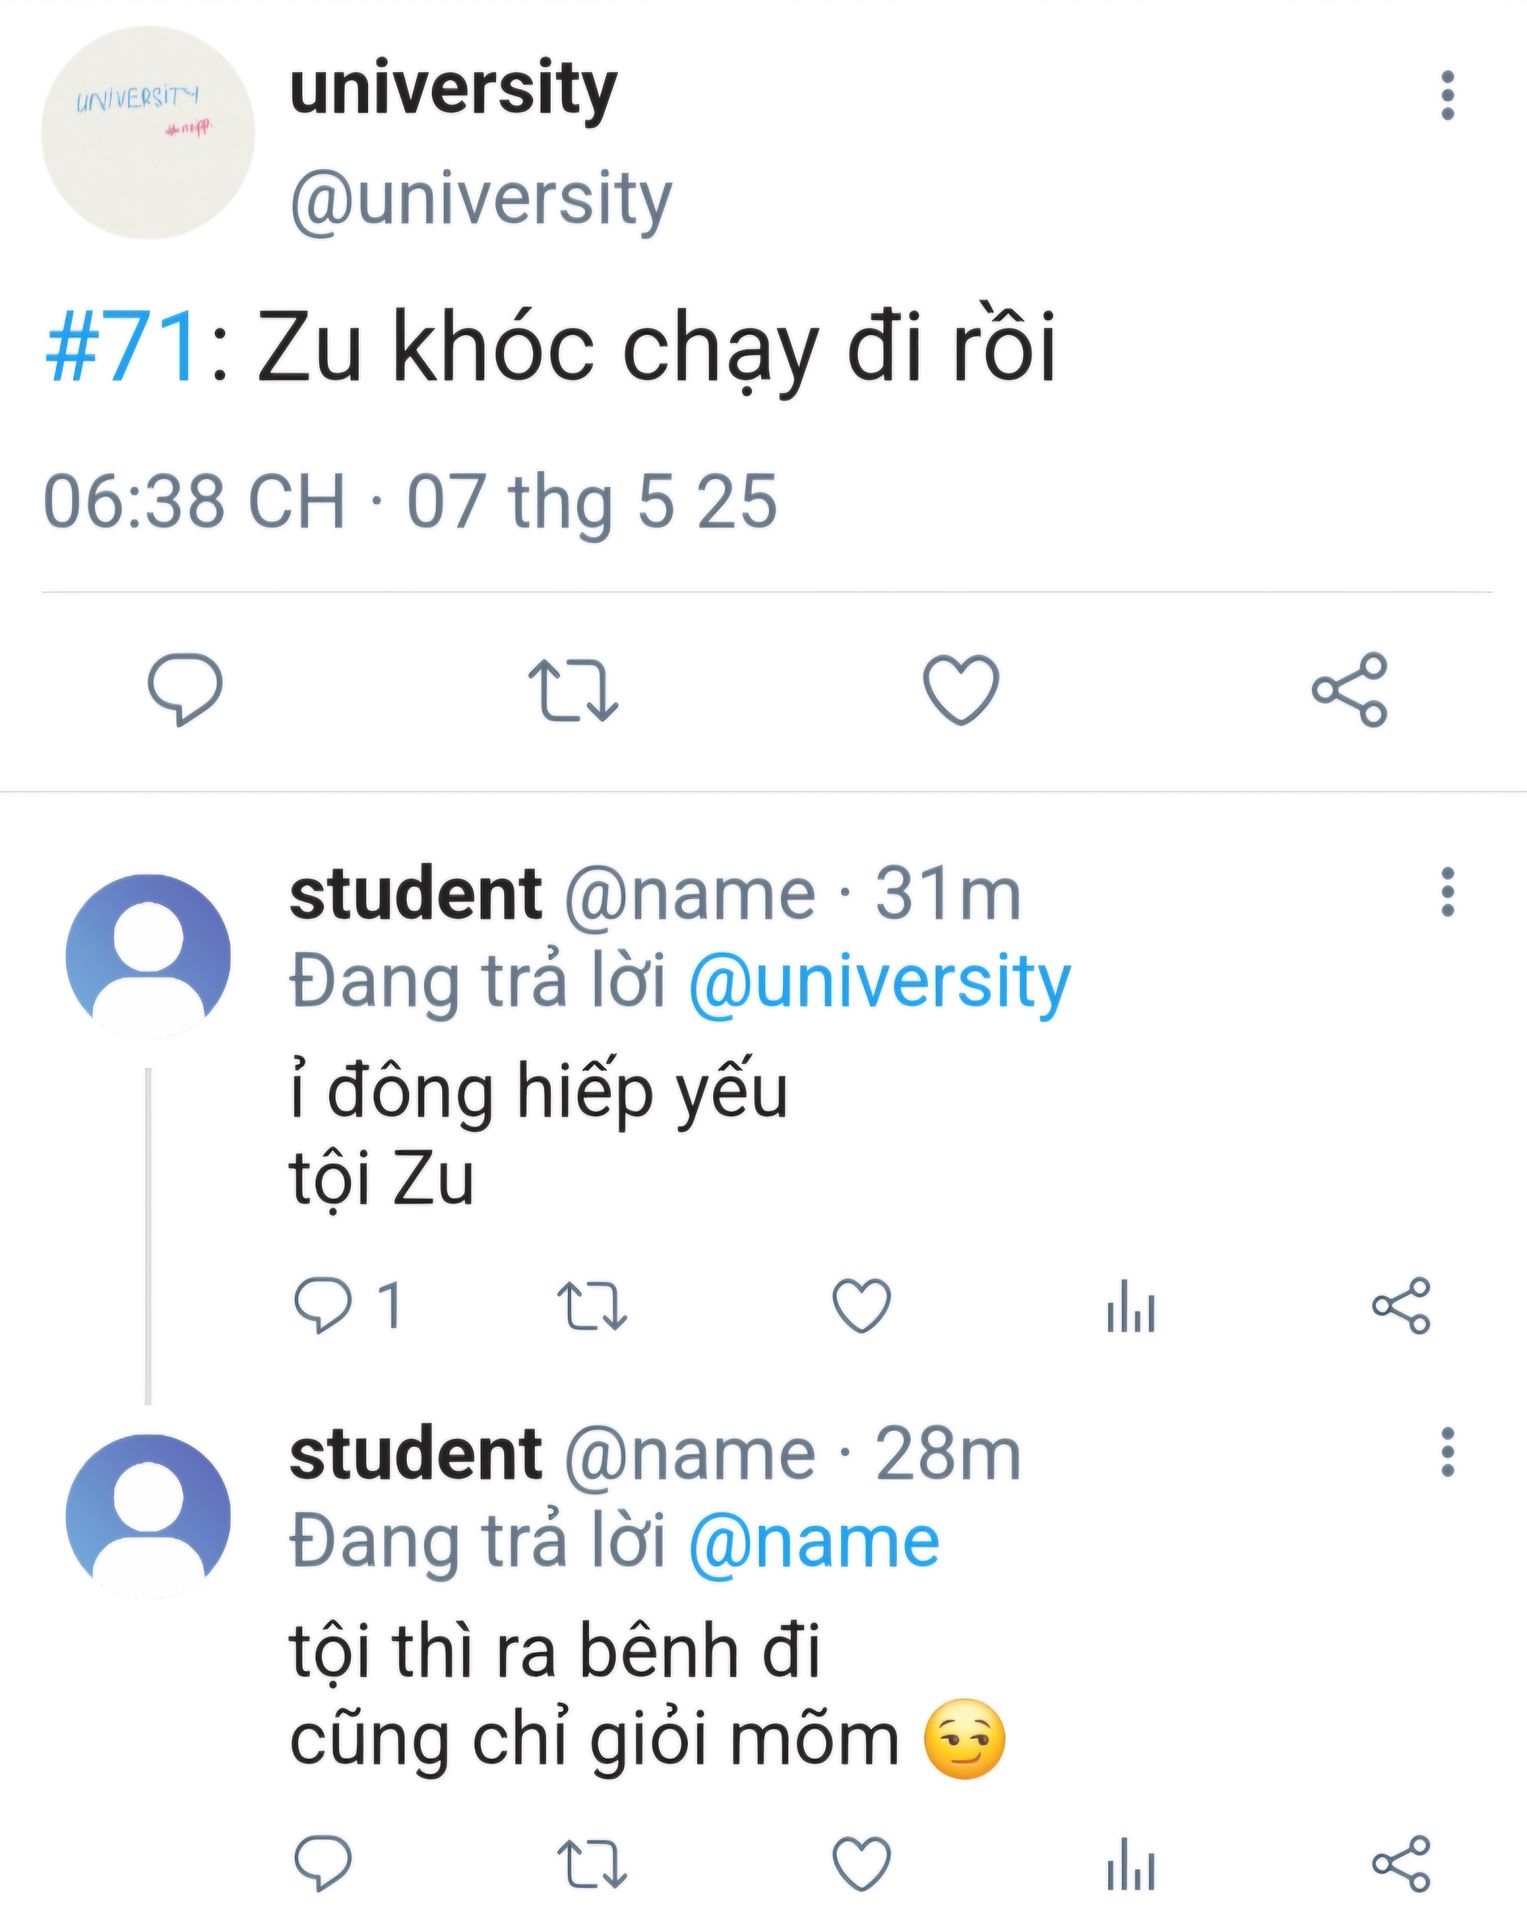Open the @university mention link
The width and height of the screenshot is (1527, 1920).
pos(879,982)
